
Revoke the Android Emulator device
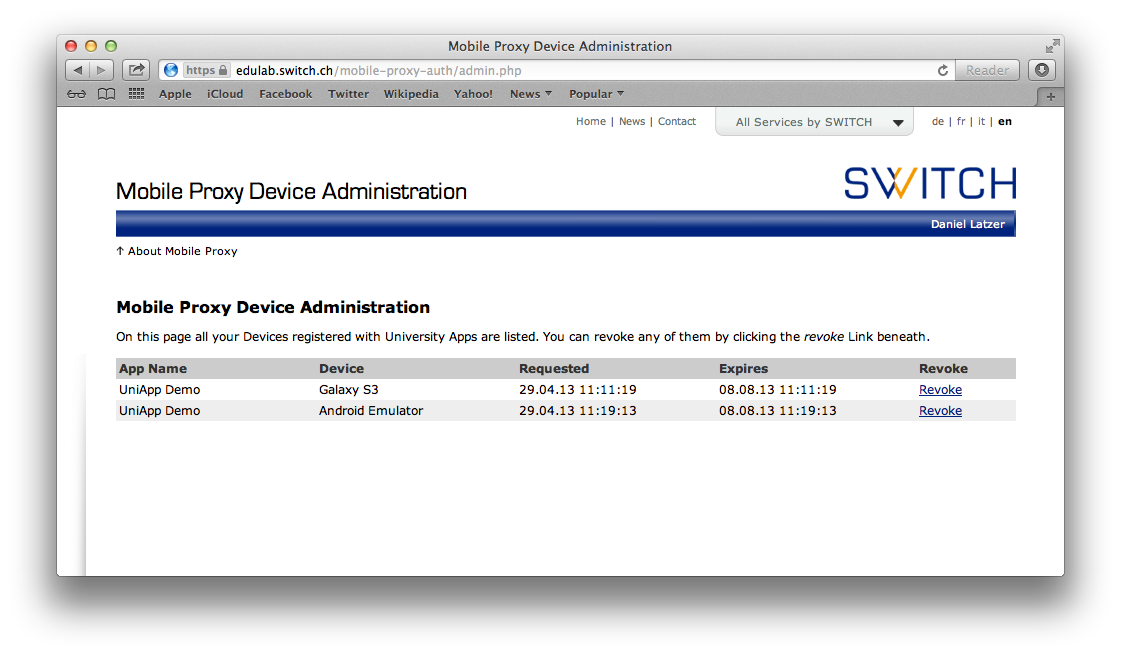pyautogui.click(x=940, y=410)
